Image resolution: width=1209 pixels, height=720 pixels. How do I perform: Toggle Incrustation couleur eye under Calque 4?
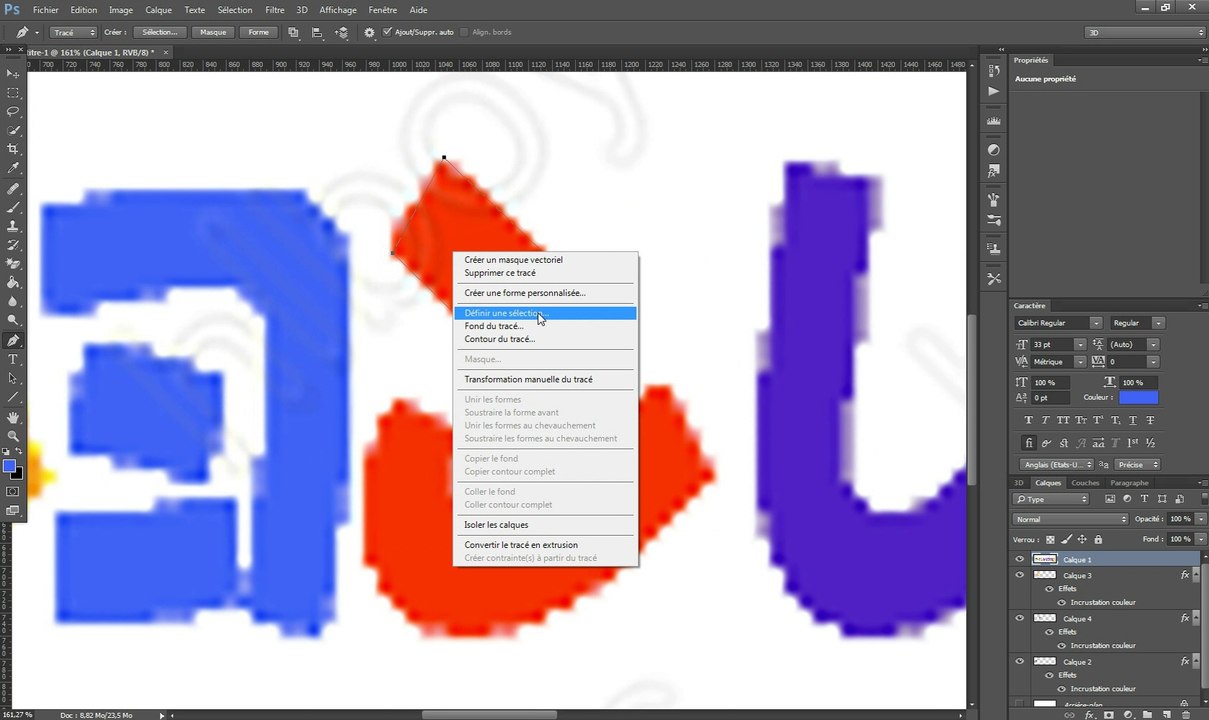click(x=1062, y=645)
